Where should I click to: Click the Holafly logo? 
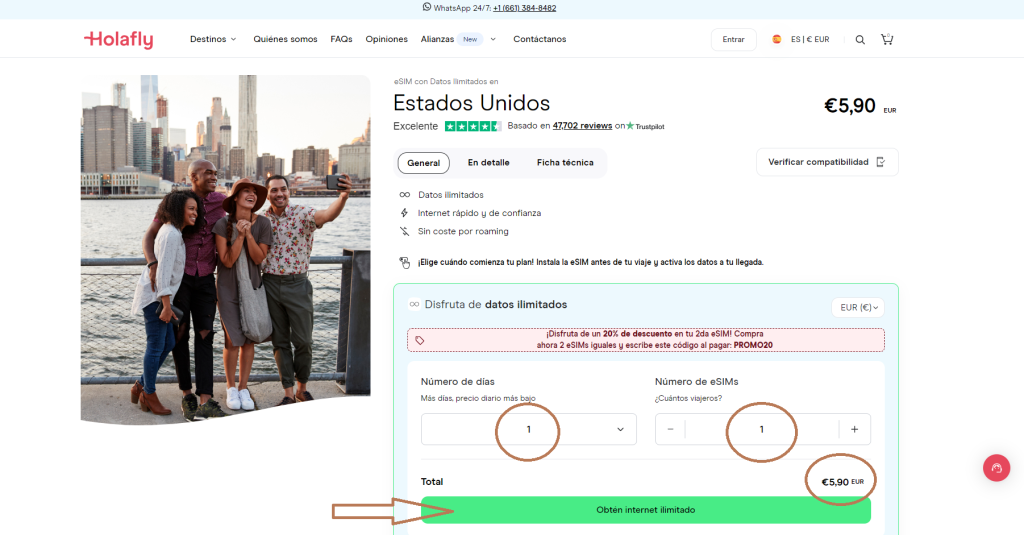point(118,40)
